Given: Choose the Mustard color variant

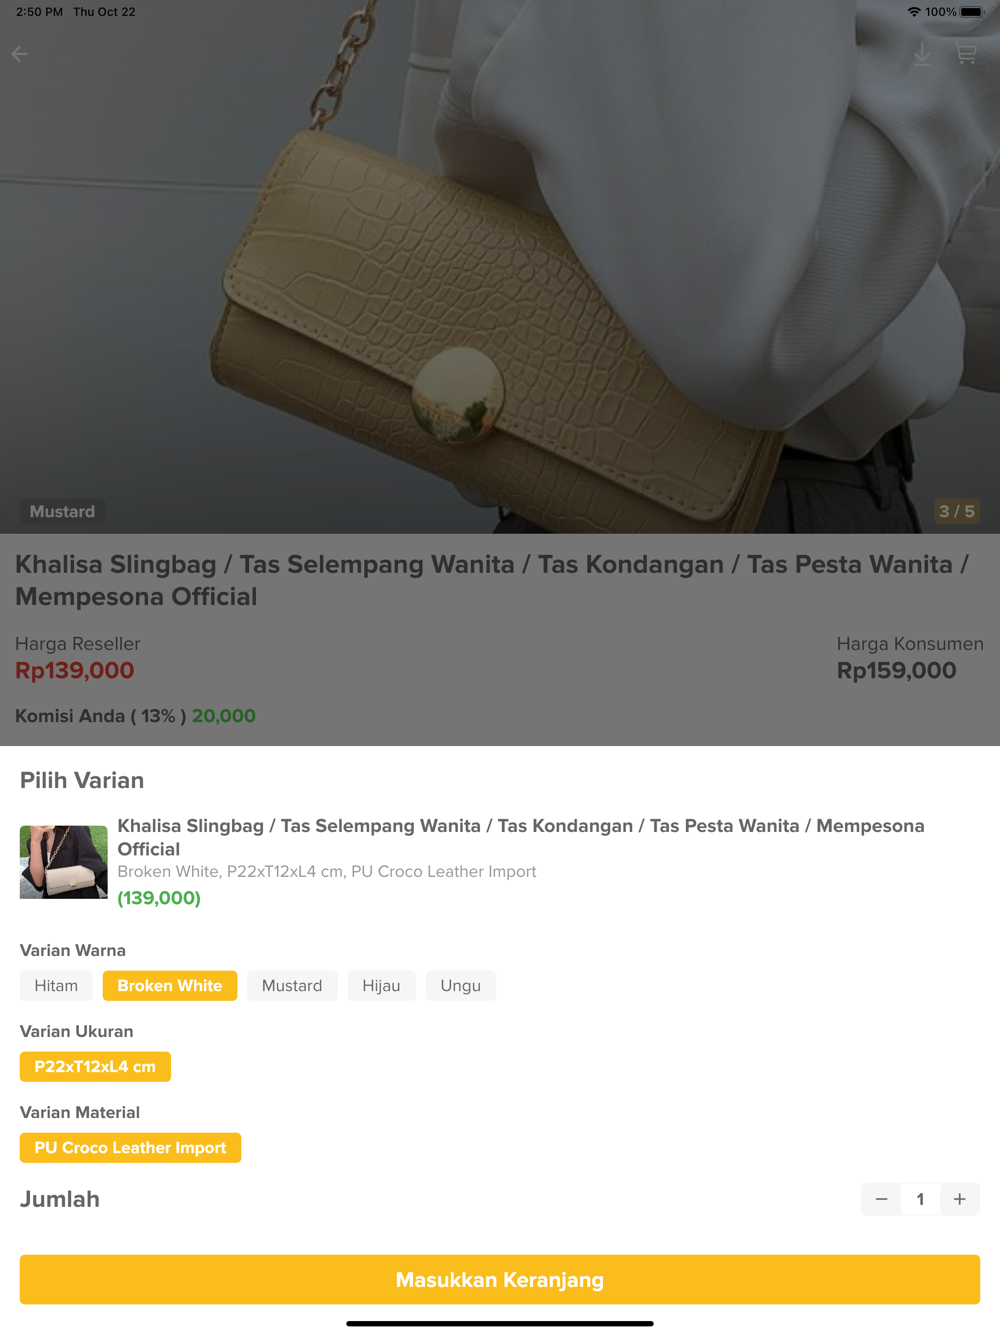Looking at the screenshot, I should pos(292,986).
